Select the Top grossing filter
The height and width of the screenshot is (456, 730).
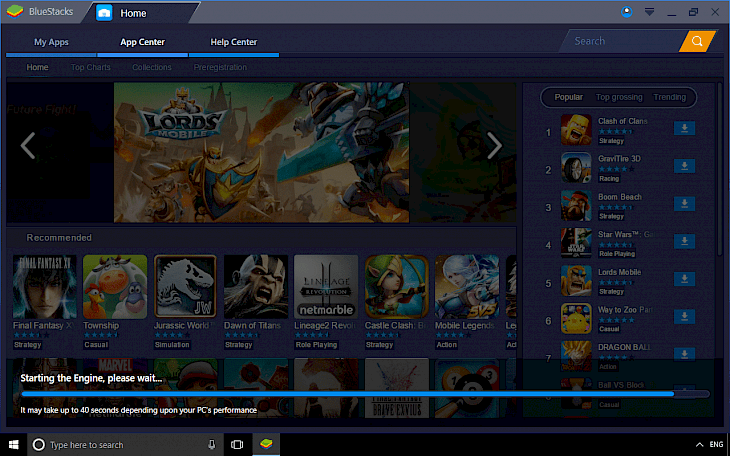pos(619,97)
